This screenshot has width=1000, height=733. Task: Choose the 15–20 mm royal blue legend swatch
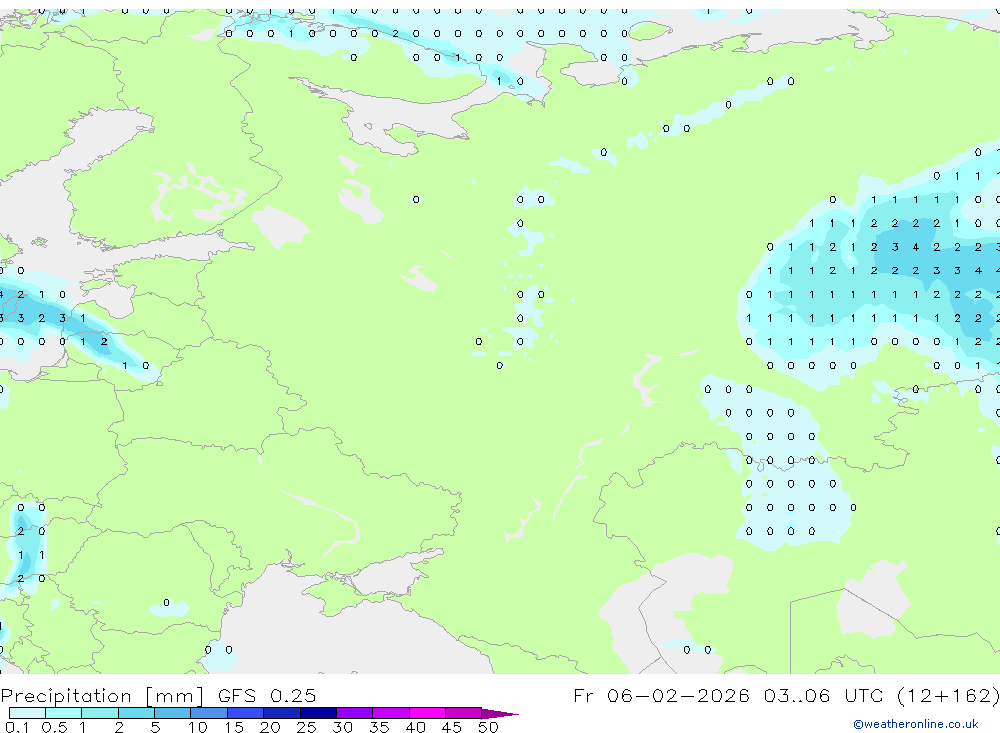(246, 713)
